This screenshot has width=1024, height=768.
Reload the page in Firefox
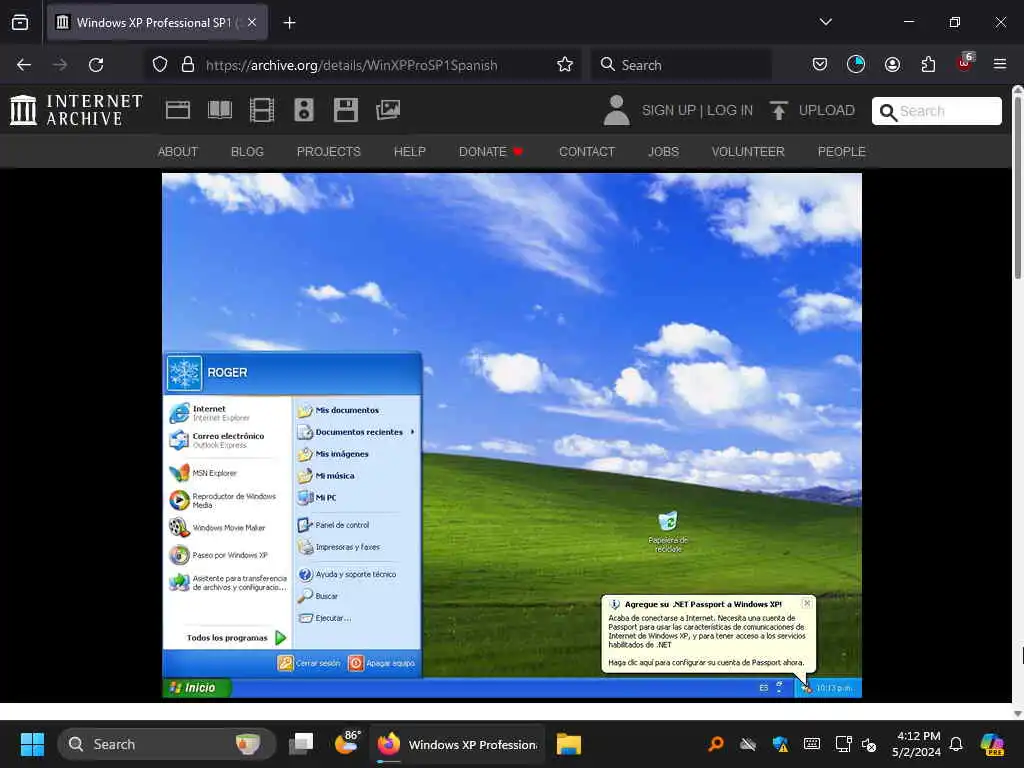(96, 65)
